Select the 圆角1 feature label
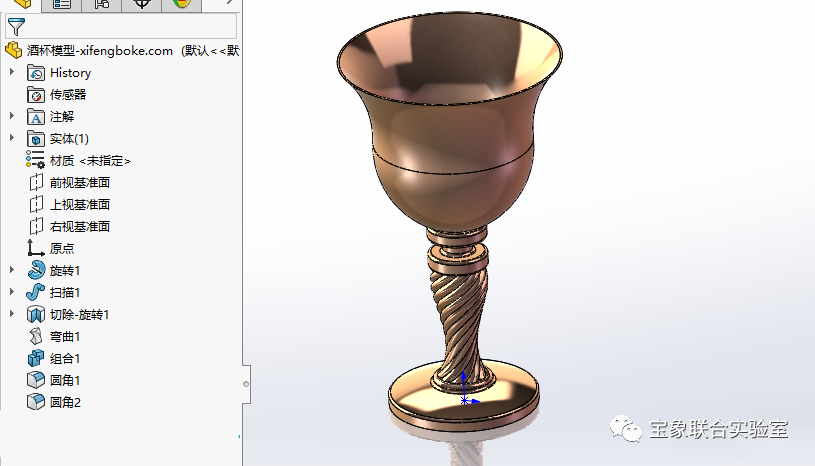Image resolution: width=815 pixels, height=466 pixels. point(65,380)
